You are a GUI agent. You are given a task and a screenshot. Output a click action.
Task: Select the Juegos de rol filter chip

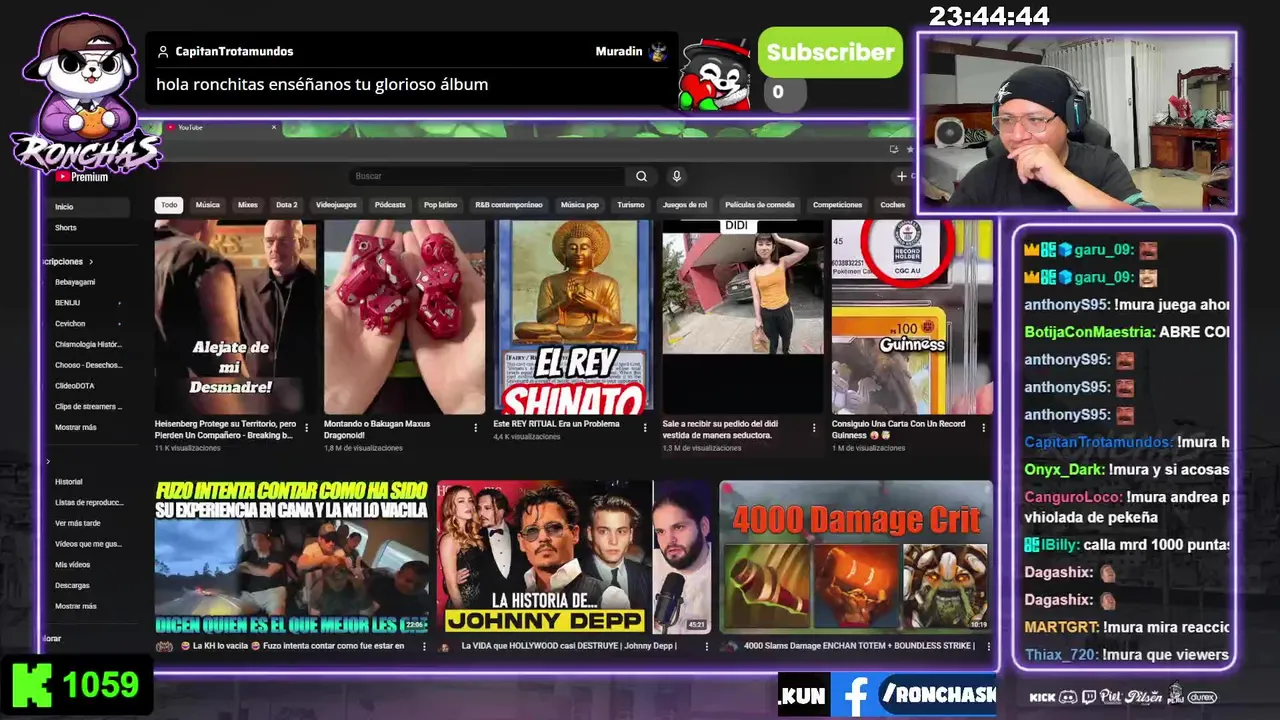(685, 205)
